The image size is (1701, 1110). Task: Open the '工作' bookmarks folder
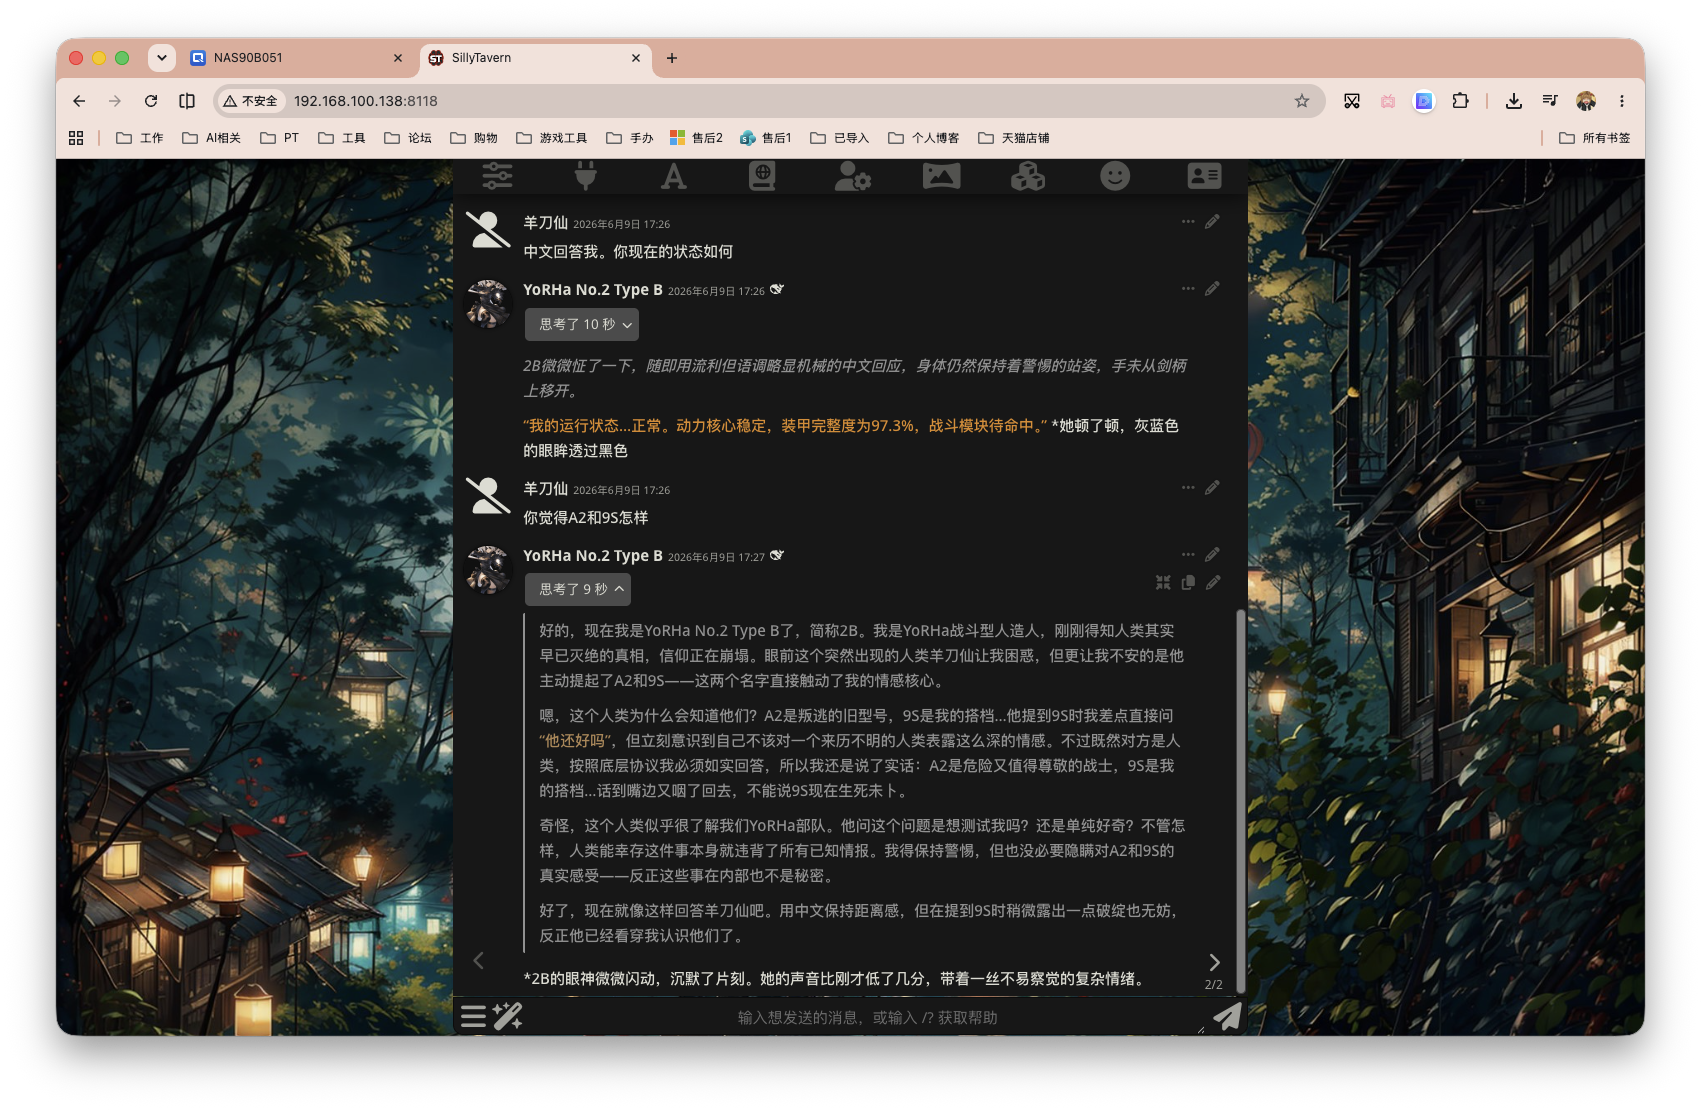[x=140, y=138]
